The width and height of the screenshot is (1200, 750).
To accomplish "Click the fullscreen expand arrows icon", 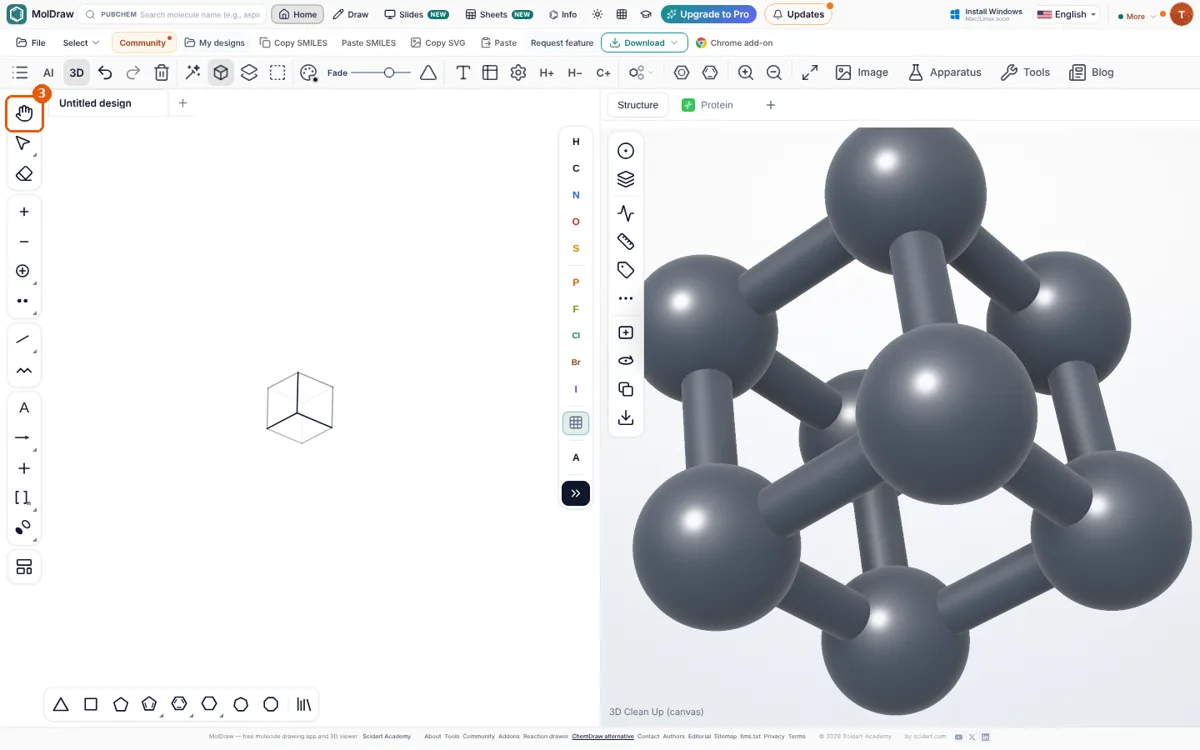I will click(x=810, y=72).
